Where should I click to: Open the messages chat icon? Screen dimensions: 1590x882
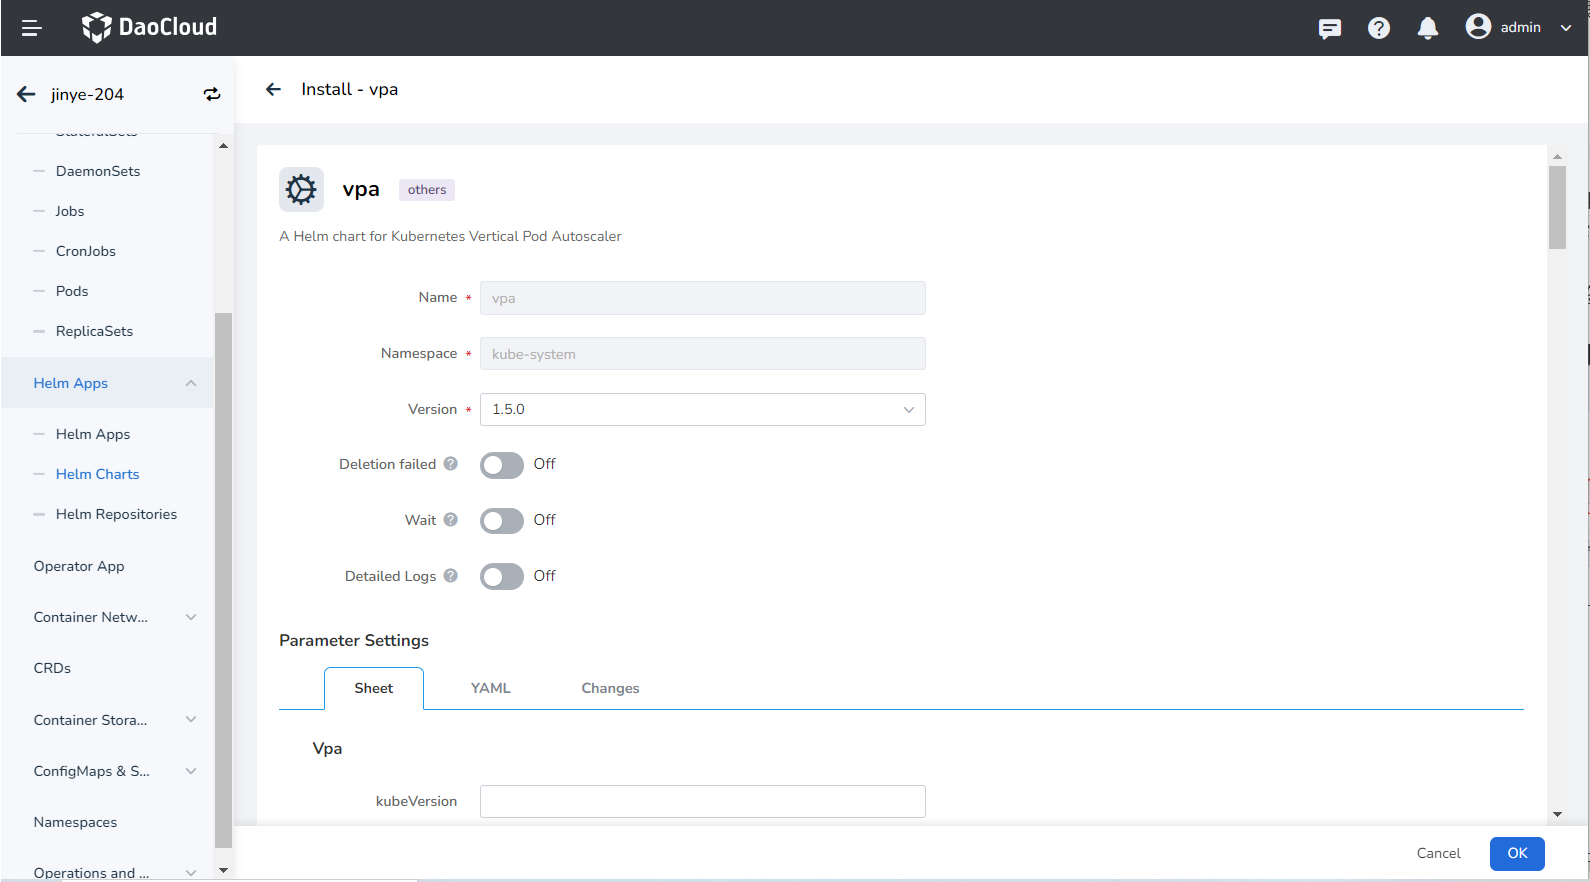1329,28
